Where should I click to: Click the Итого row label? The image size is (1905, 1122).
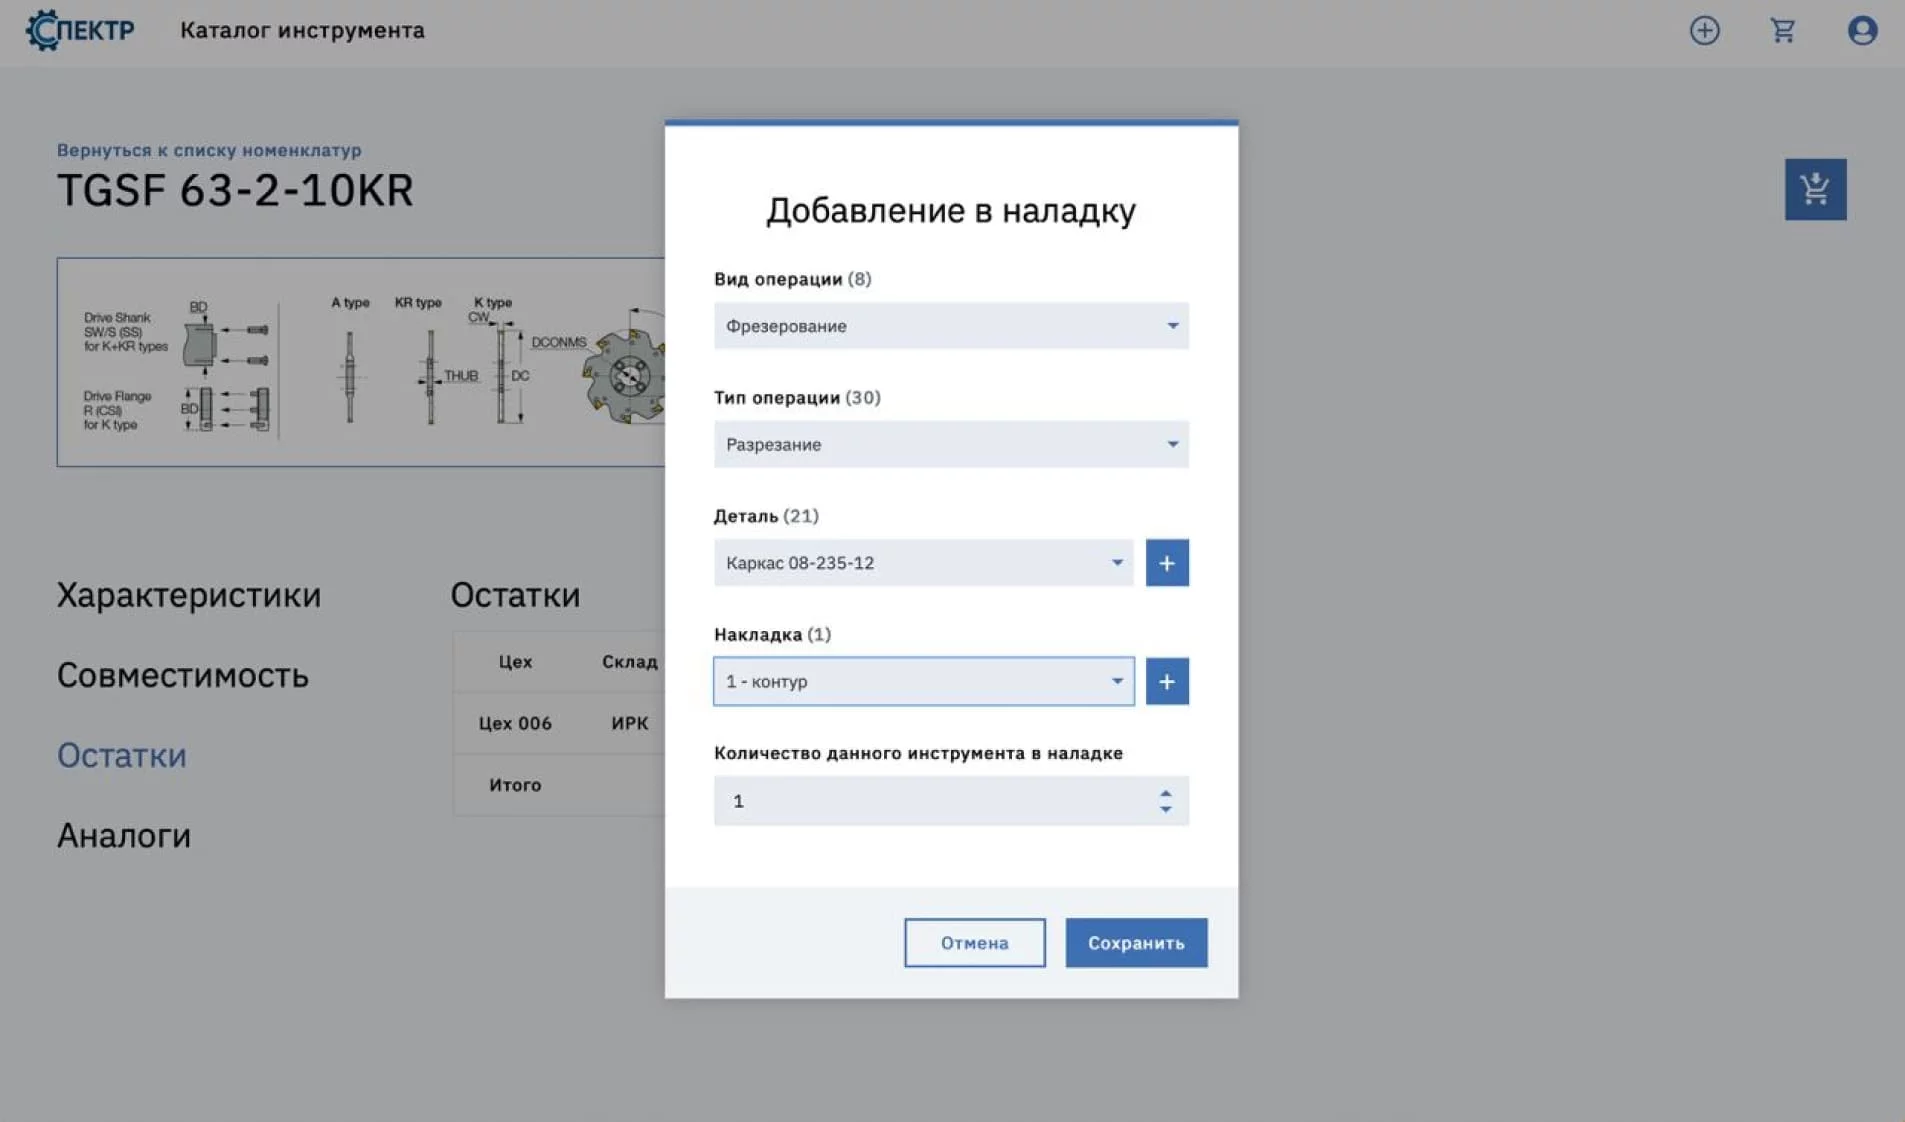pos(515,785)
